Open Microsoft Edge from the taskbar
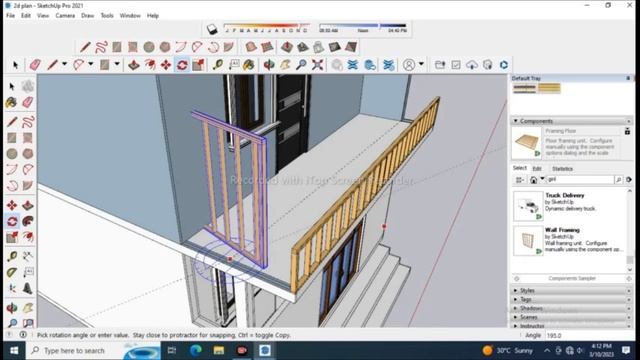640x360 pixels. coord(196,350)
